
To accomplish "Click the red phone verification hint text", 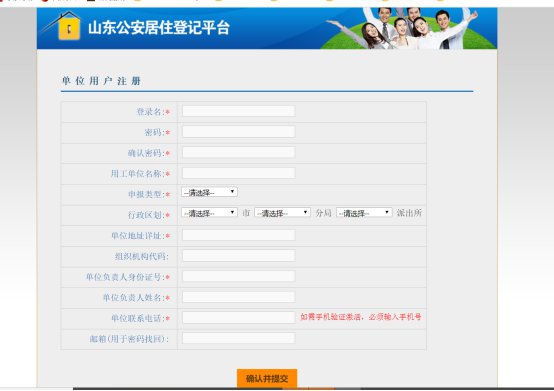I will click(361, 317).
